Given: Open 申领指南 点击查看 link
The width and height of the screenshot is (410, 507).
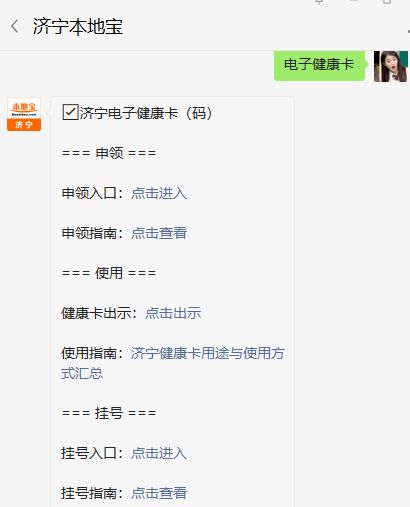Looking at the screenshot, I should point(159,233).
